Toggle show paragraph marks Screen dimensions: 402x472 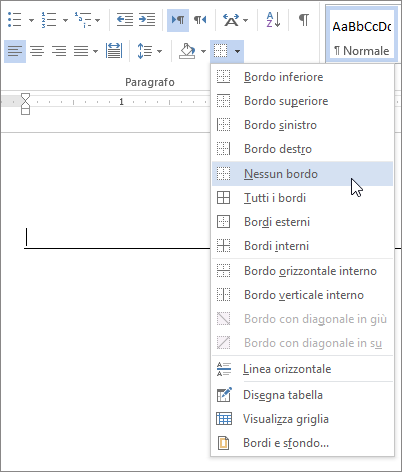[x=303, y=20]
